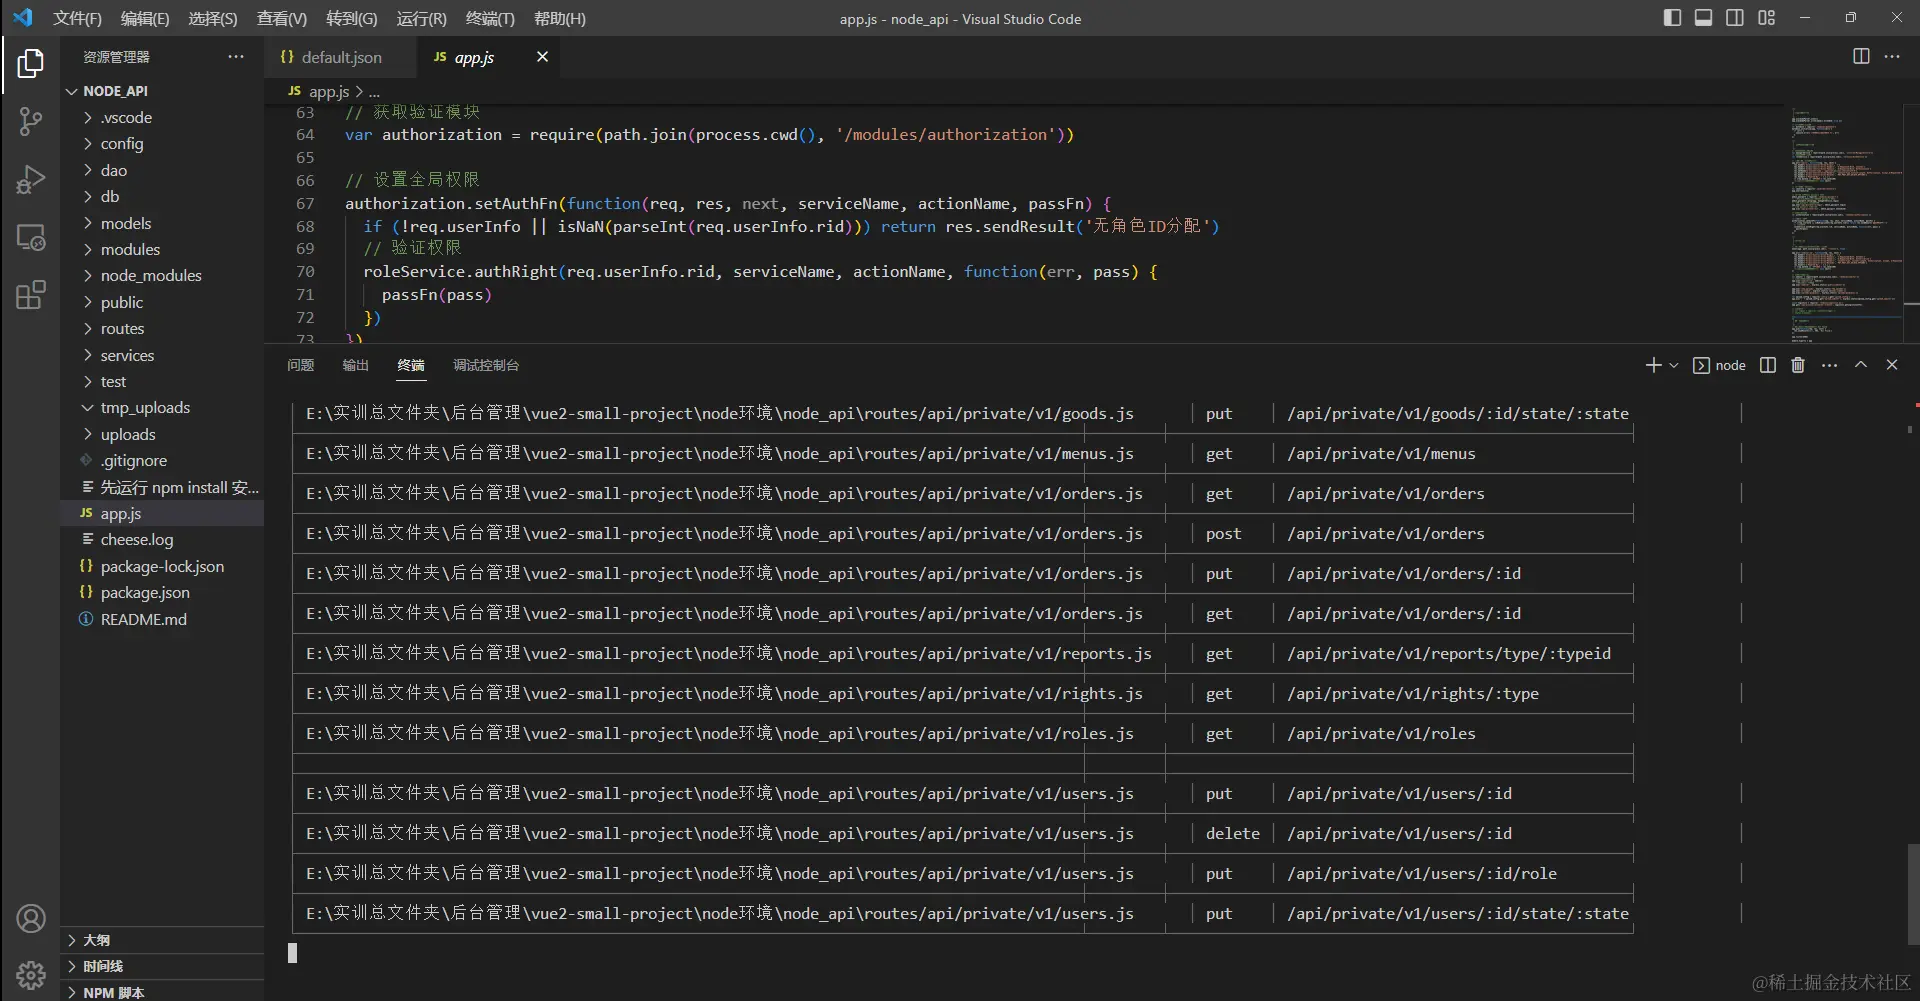This screenshot has width=1920, height=1001.
Task: Click the code minimap preview
Action: 1845,220
